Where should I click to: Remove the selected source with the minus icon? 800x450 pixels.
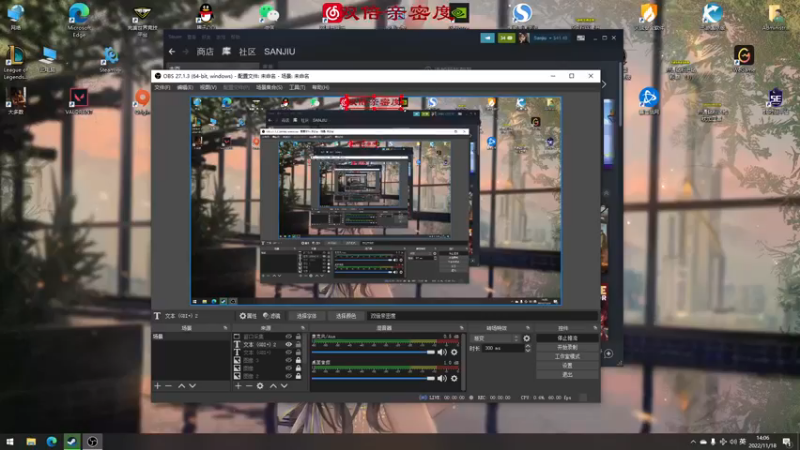point(249,386)
